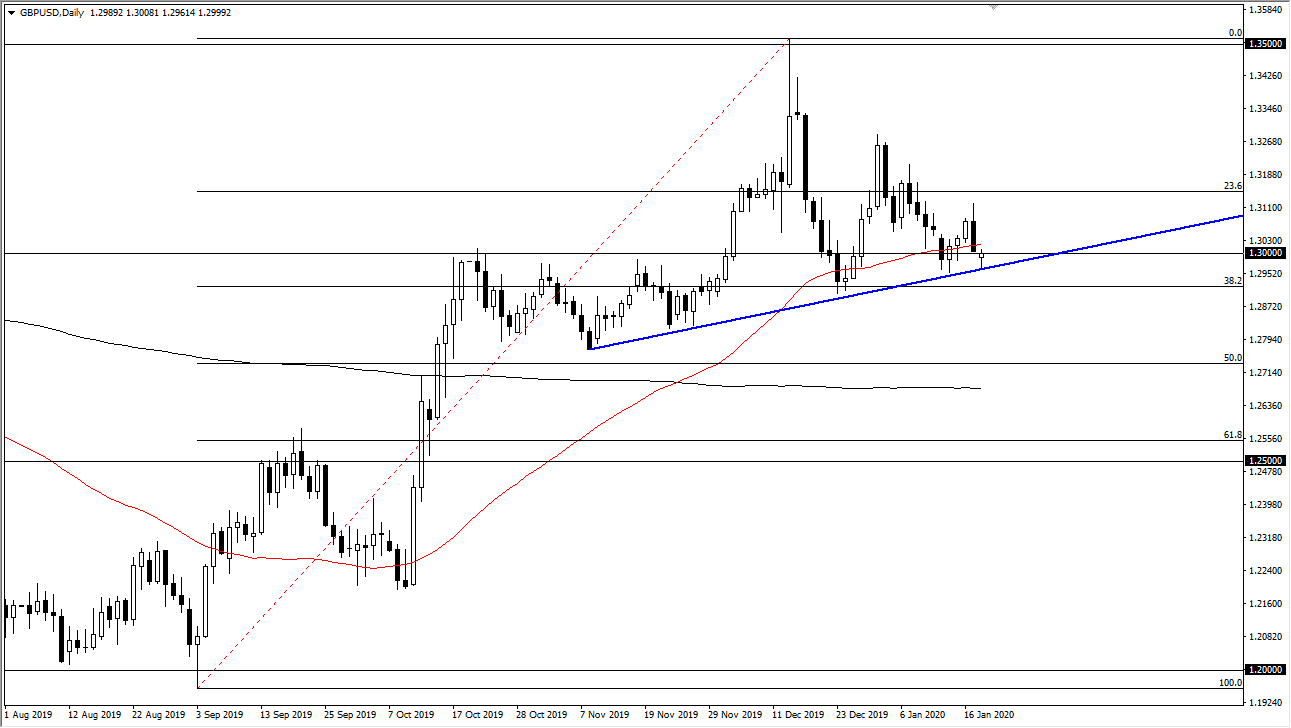
Task: Click the 1.31110 value on price scale
Action: [x=1265, y=208]
